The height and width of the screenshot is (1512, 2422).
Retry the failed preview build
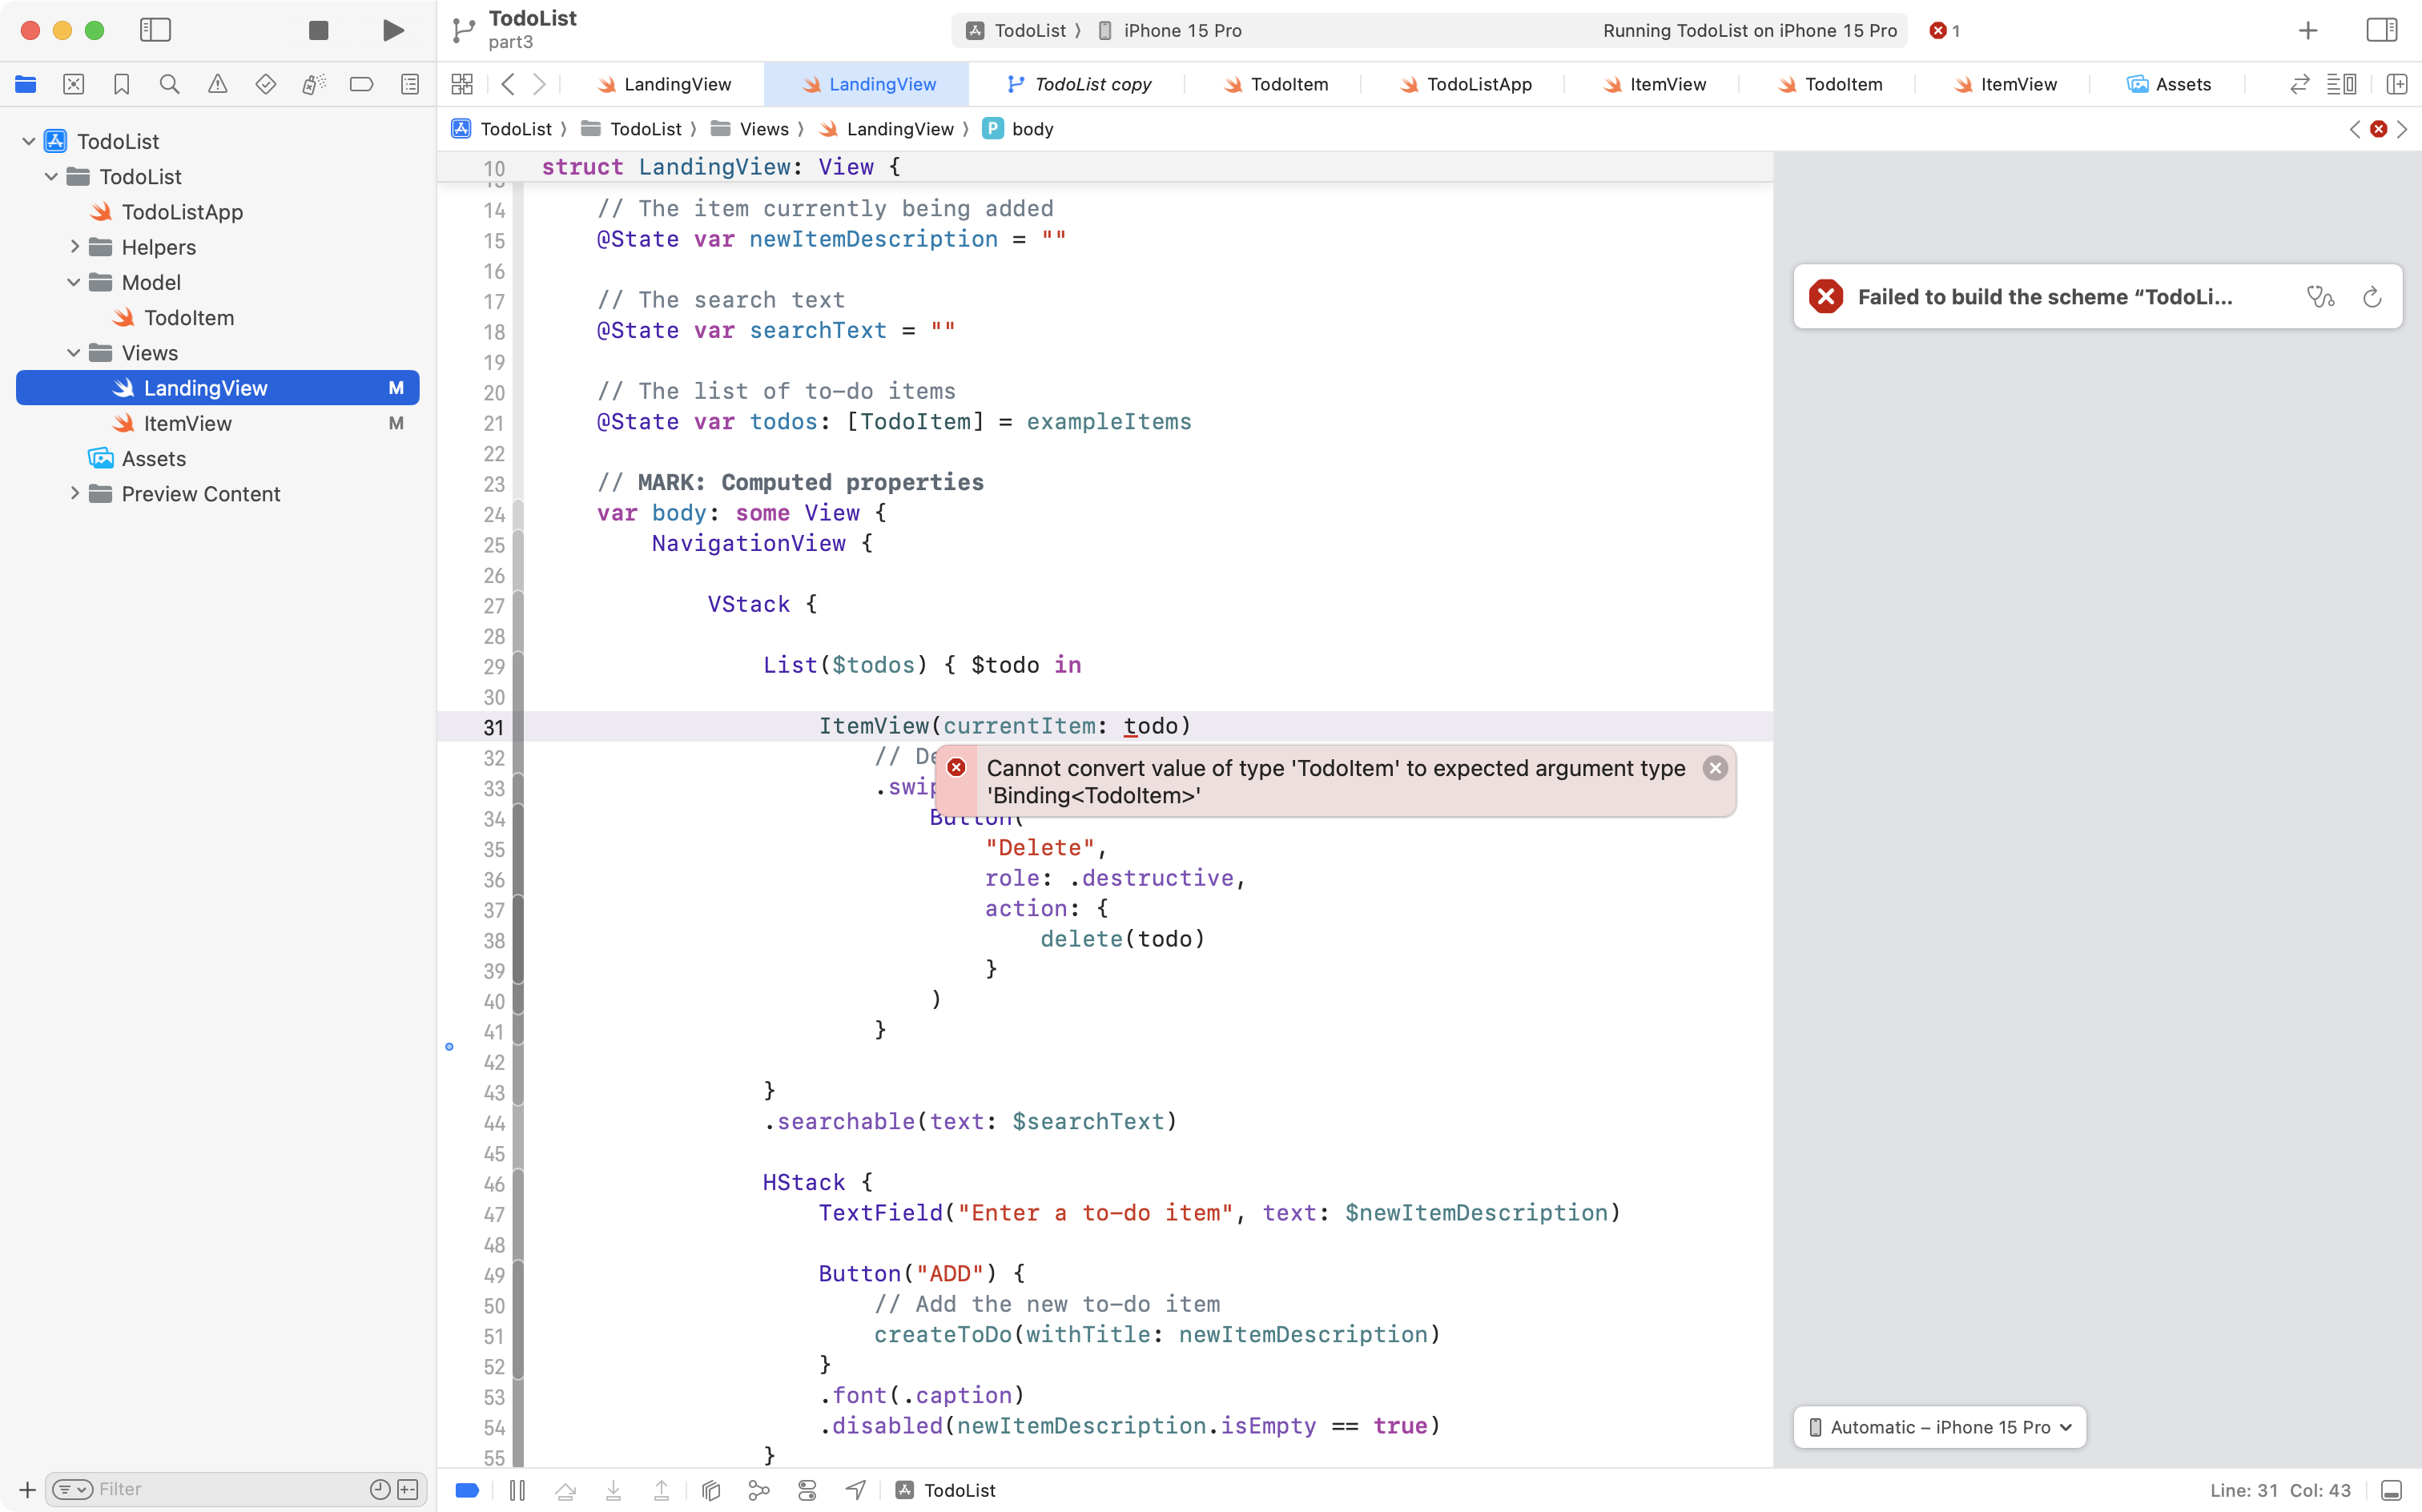point(2372,297)
